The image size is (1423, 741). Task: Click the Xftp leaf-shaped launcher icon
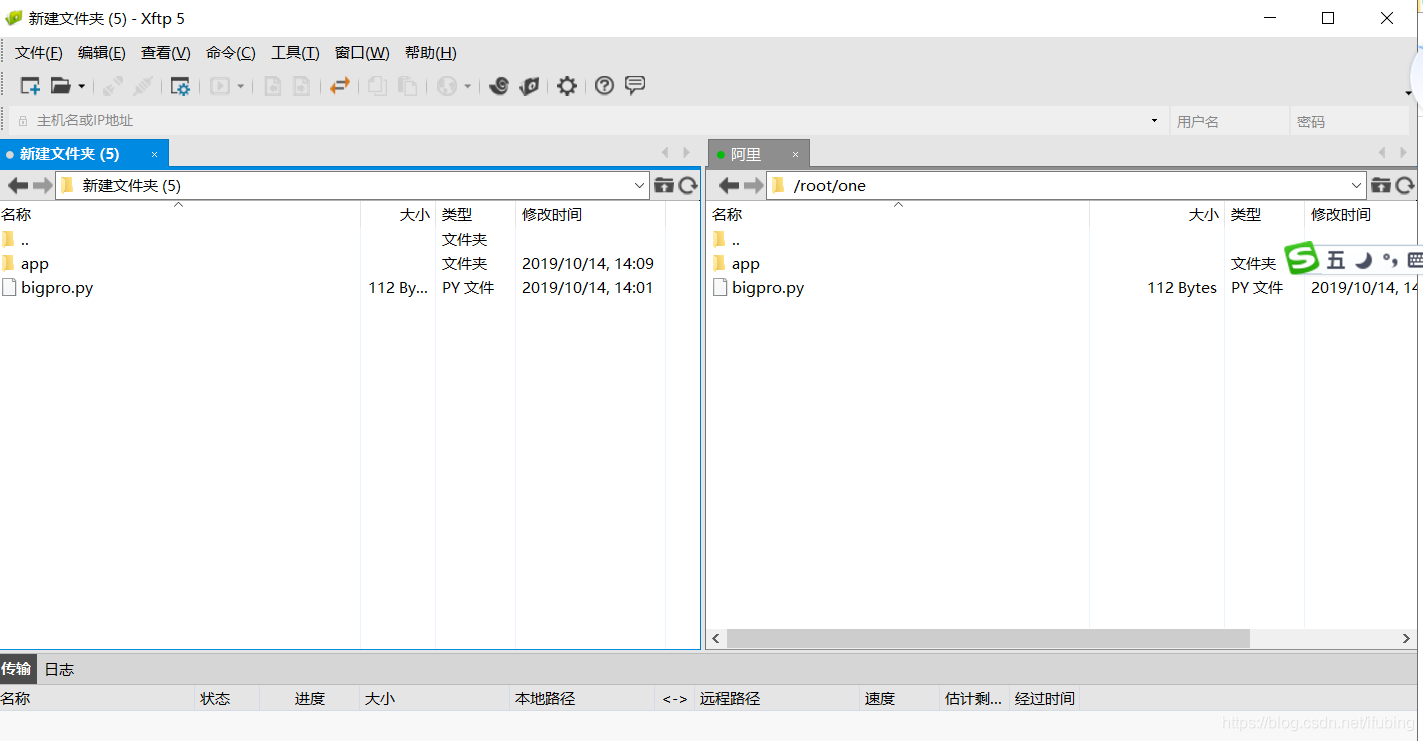click(x=529, y=86)
